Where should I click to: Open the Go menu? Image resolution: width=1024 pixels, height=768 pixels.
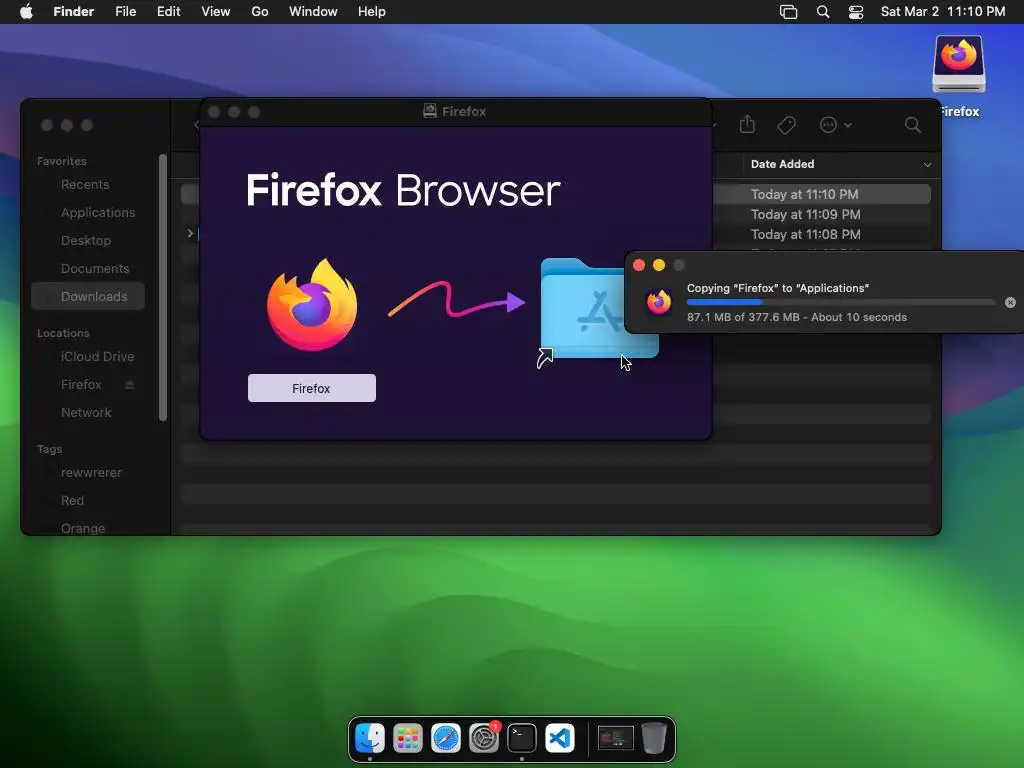[260, 12]
